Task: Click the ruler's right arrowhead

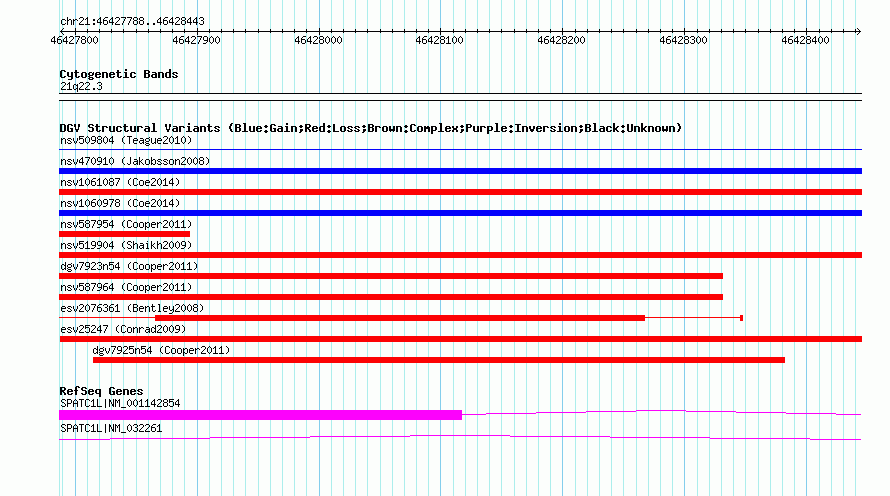Action: pos(858,31)
